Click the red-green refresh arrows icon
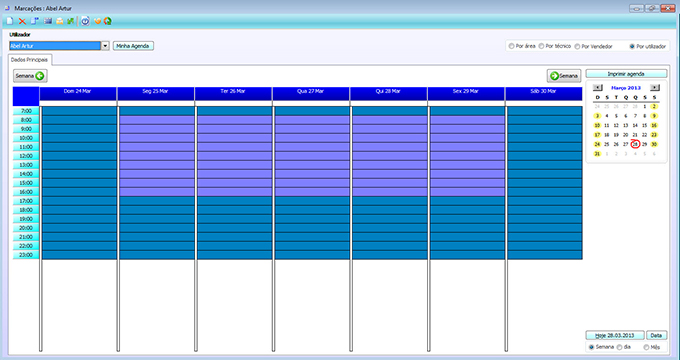 click(107, 21)
